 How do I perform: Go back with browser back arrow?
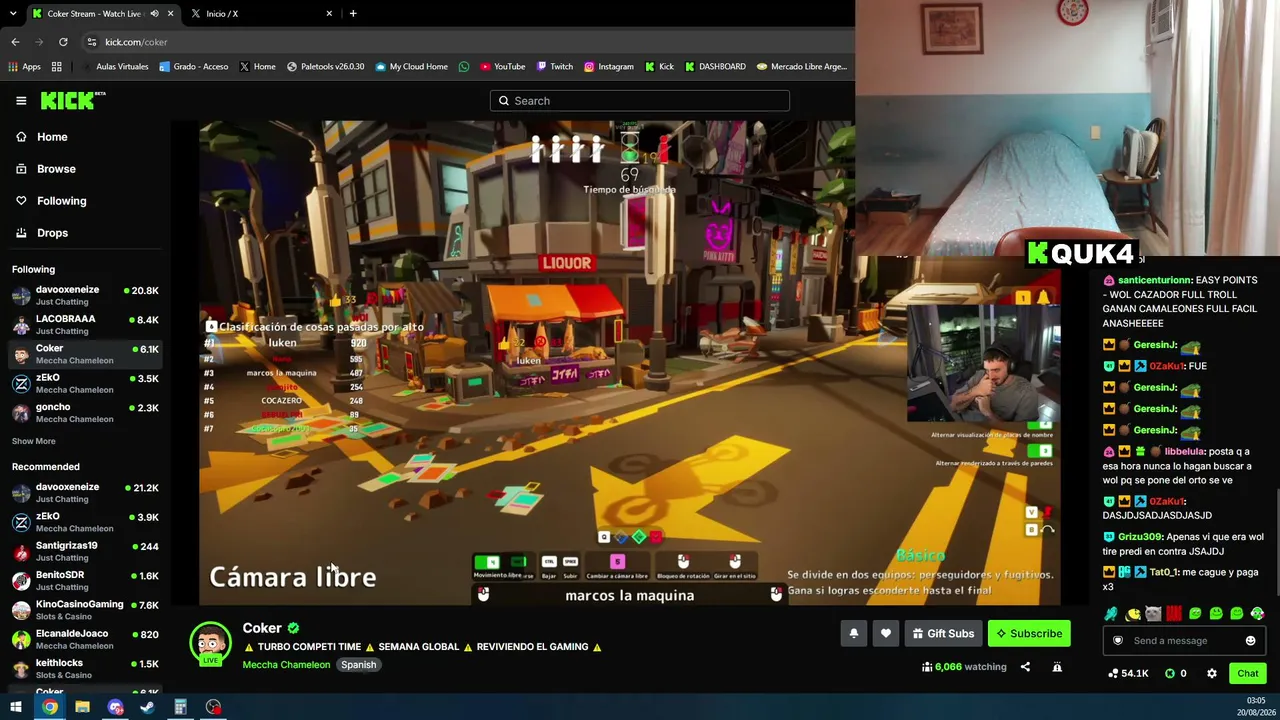(15, 42)
